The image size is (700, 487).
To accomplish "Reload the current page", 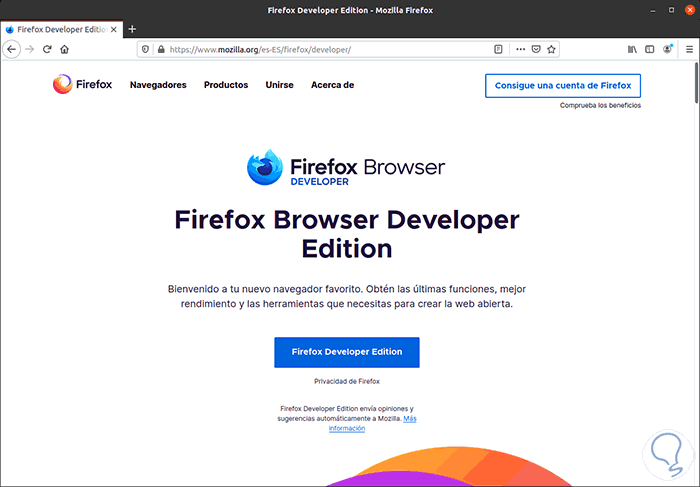I will pos(47,49).
